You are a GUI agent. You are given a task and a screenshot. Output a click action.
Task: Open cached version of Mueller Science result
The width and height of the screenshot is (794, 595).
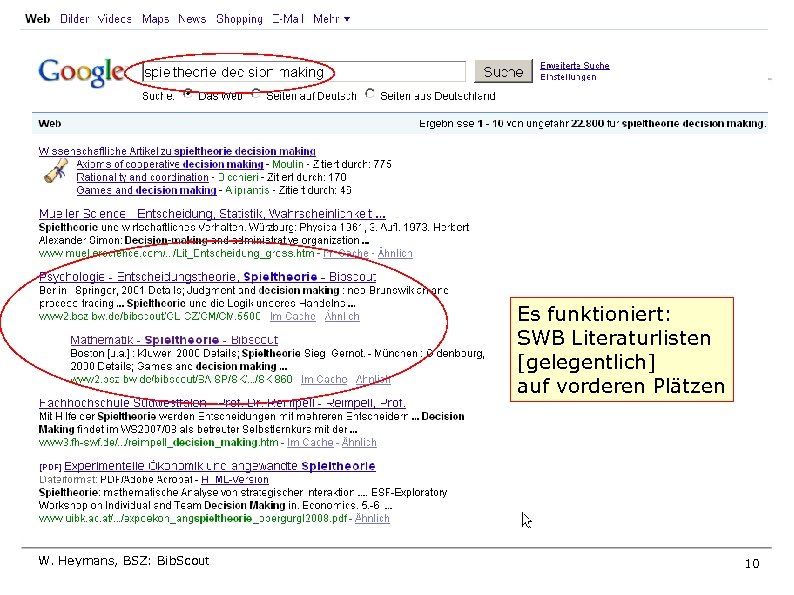pos(346,253)
